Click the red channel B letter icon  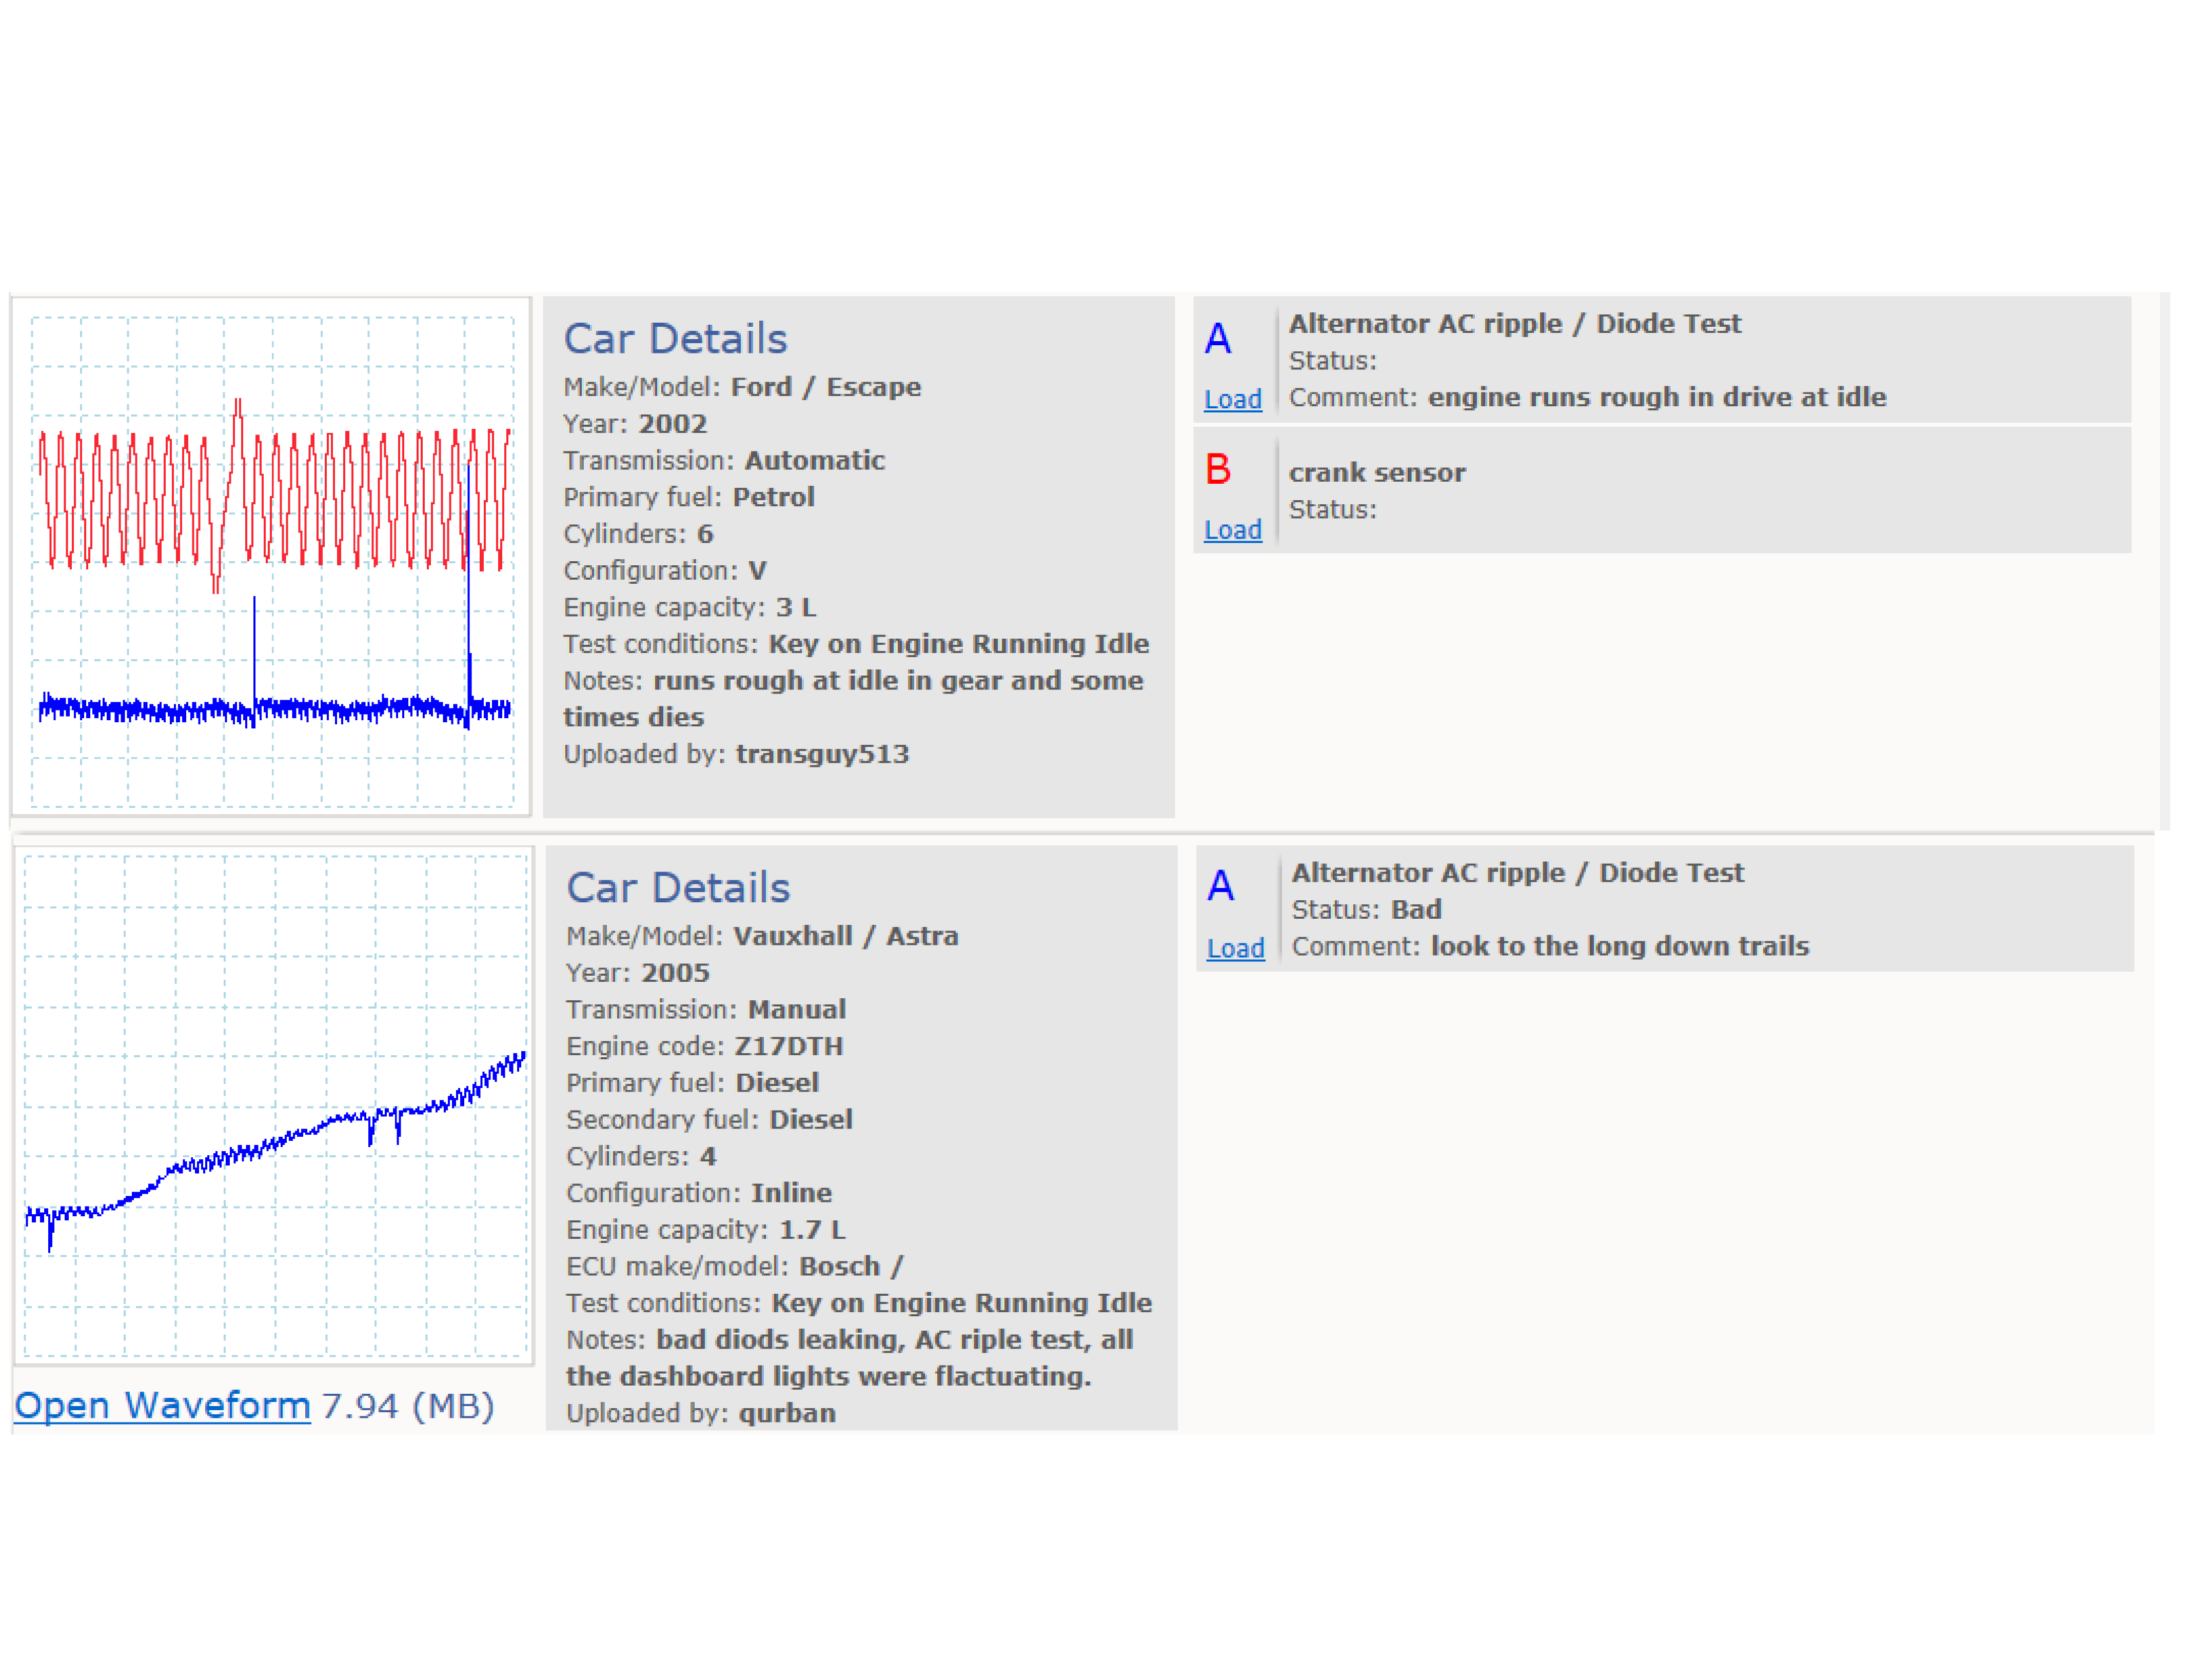point(1217,469)
